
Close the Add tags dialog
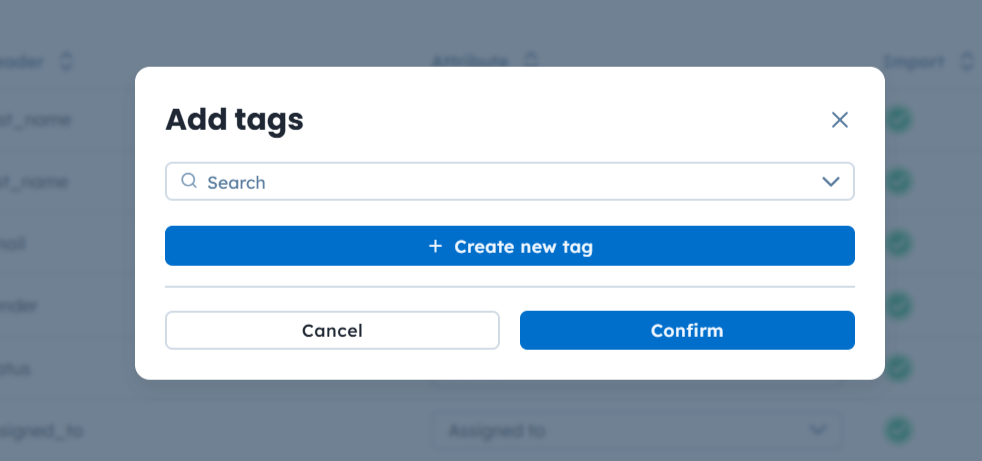pos(840,120)
